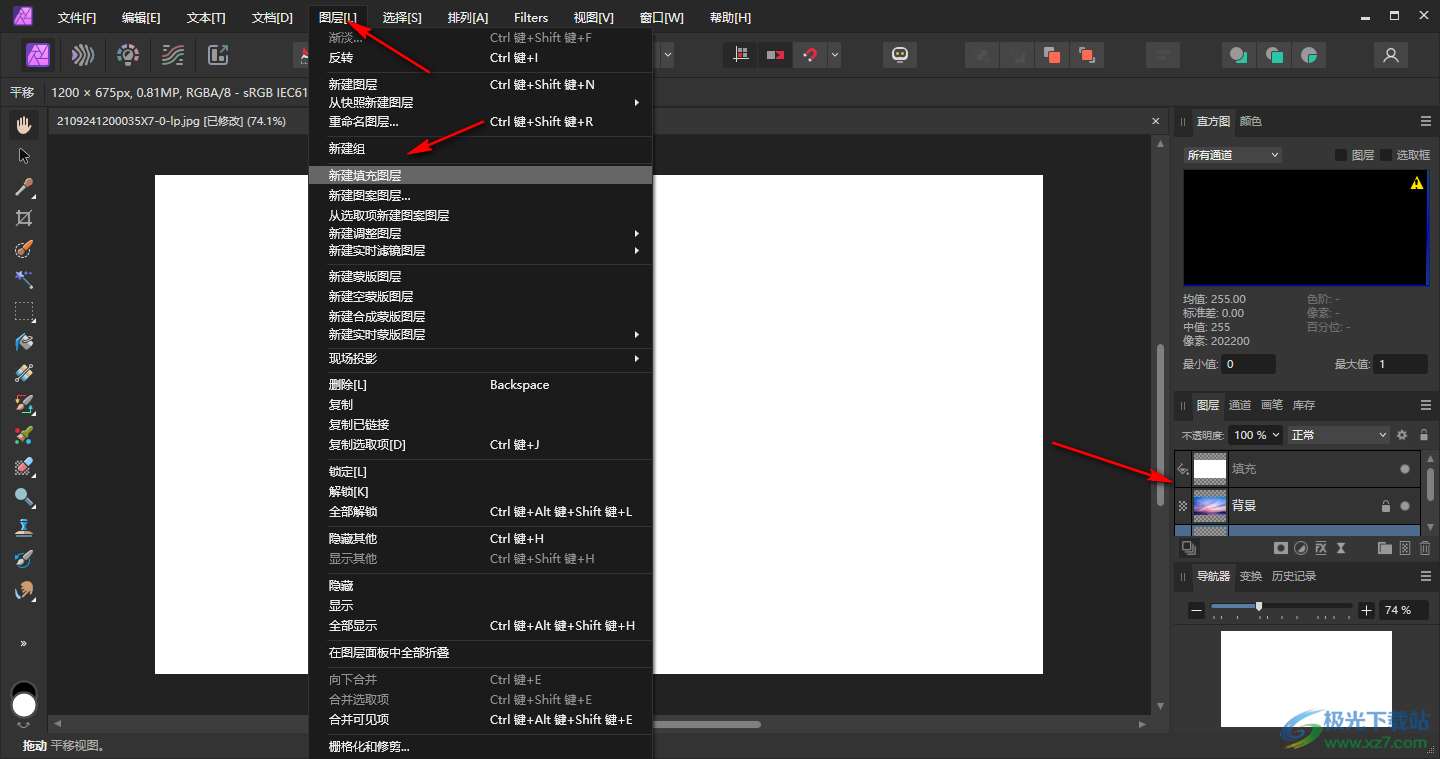Image resolution: width=1440 pixels, height=759 pixels.
Task: Enable the 选取框 checkbox in histogram
Action: [x=1386, y=155]
